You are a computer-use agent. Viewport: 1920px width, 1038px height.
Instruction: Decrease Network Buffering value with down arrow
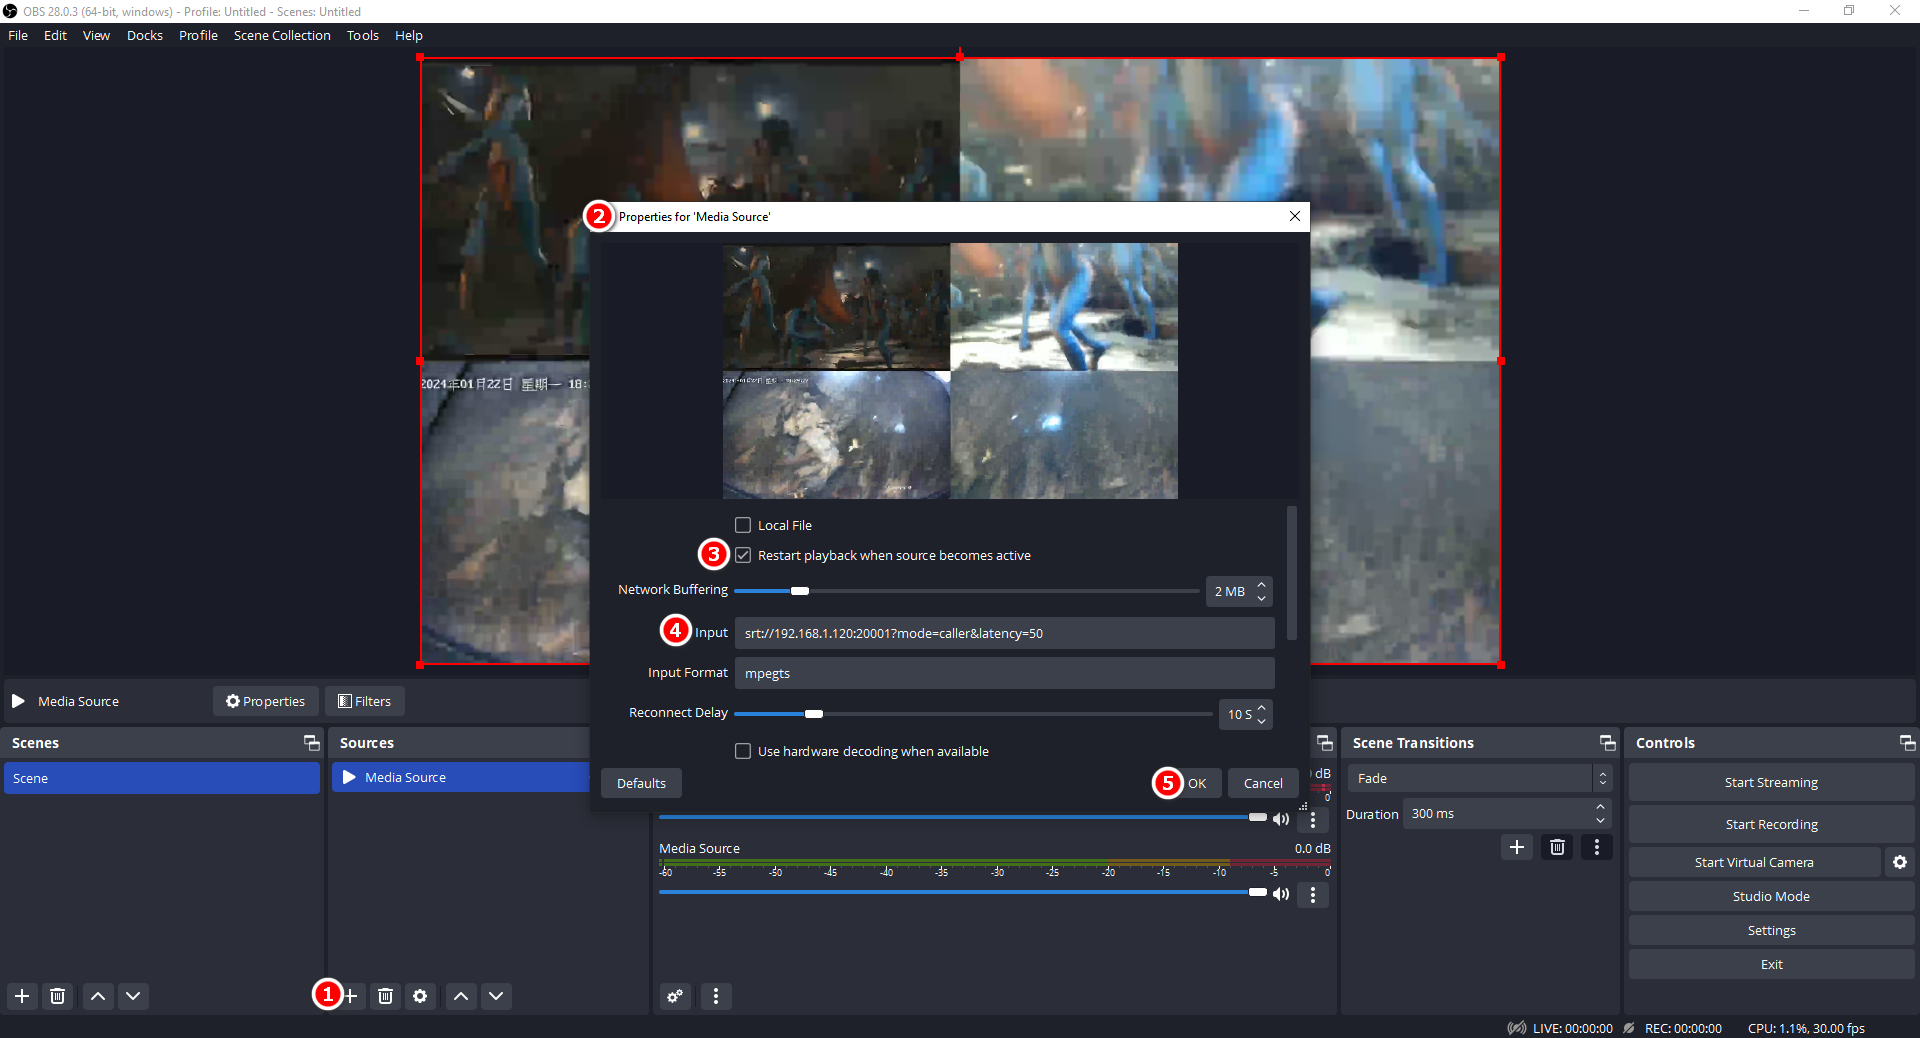(x=1261, y=598)
